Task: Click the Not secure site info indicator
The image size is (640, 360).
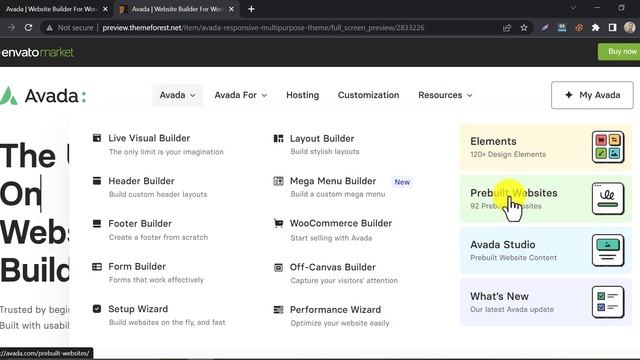Action: click(70, 28)
